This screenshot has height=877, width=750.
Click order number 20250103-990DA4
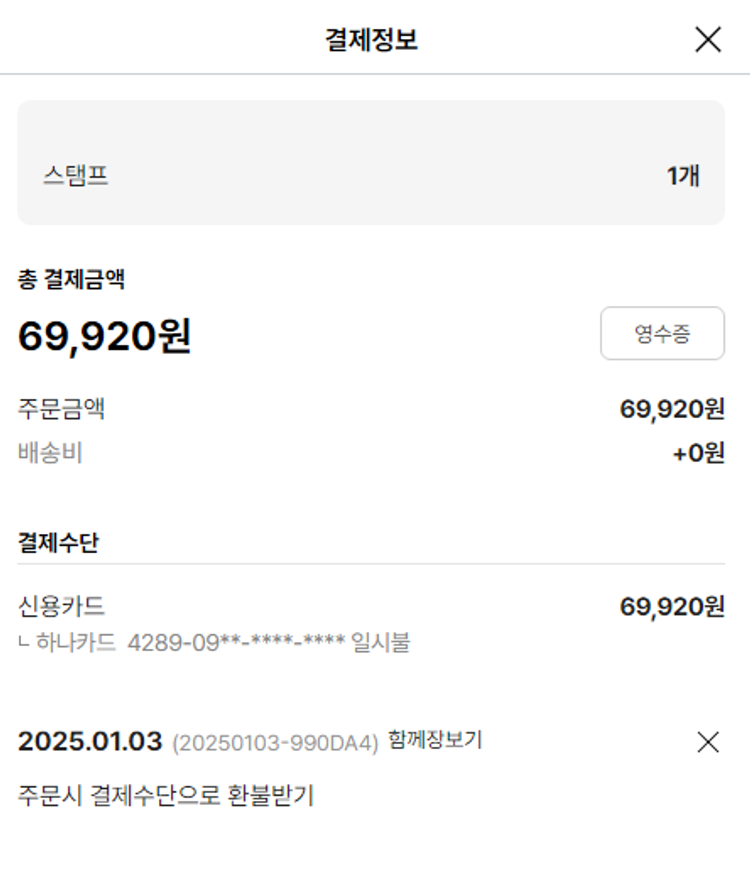click(275, 743)
